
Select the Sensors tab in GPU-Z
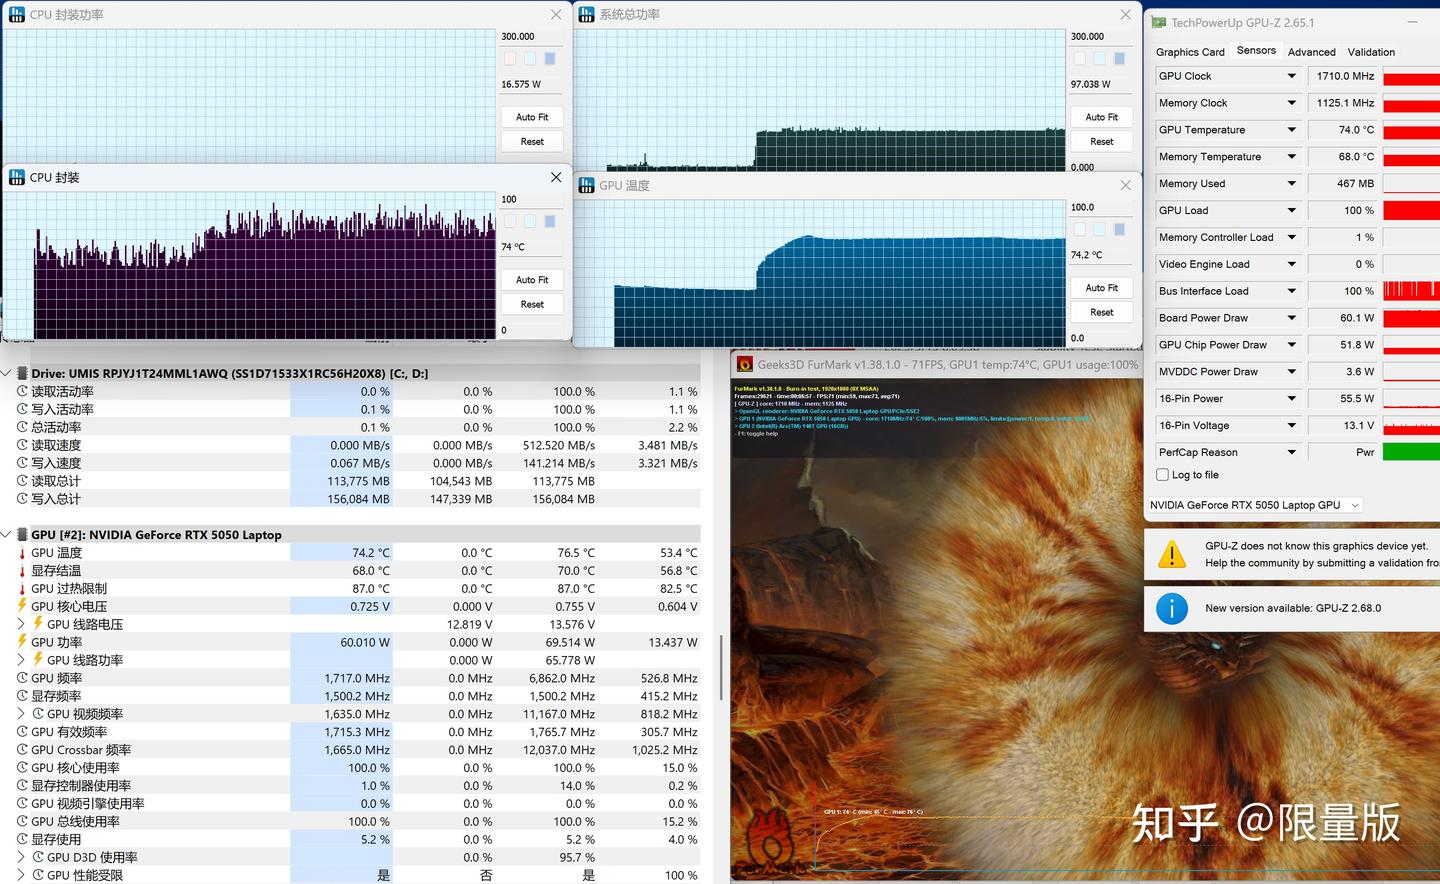pyautogui.click(x=1256, y=51)
